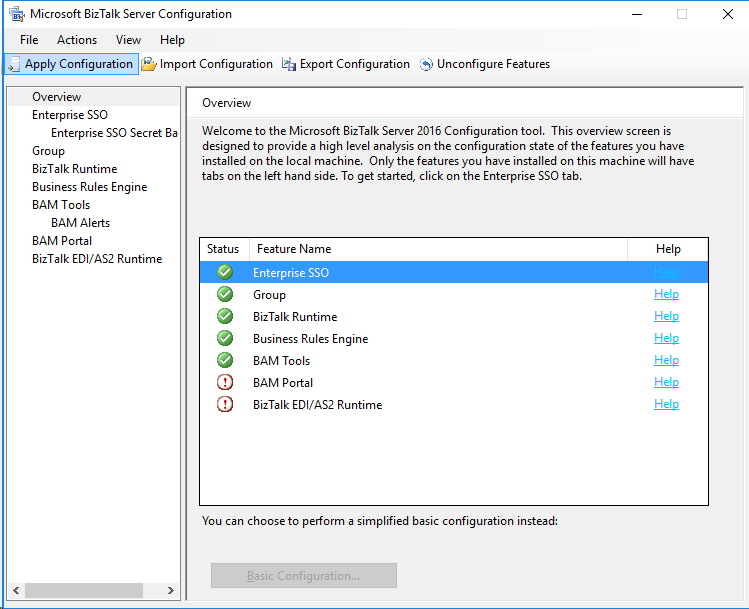
Task: Select Overview in the left navigation
Action: 57,97
